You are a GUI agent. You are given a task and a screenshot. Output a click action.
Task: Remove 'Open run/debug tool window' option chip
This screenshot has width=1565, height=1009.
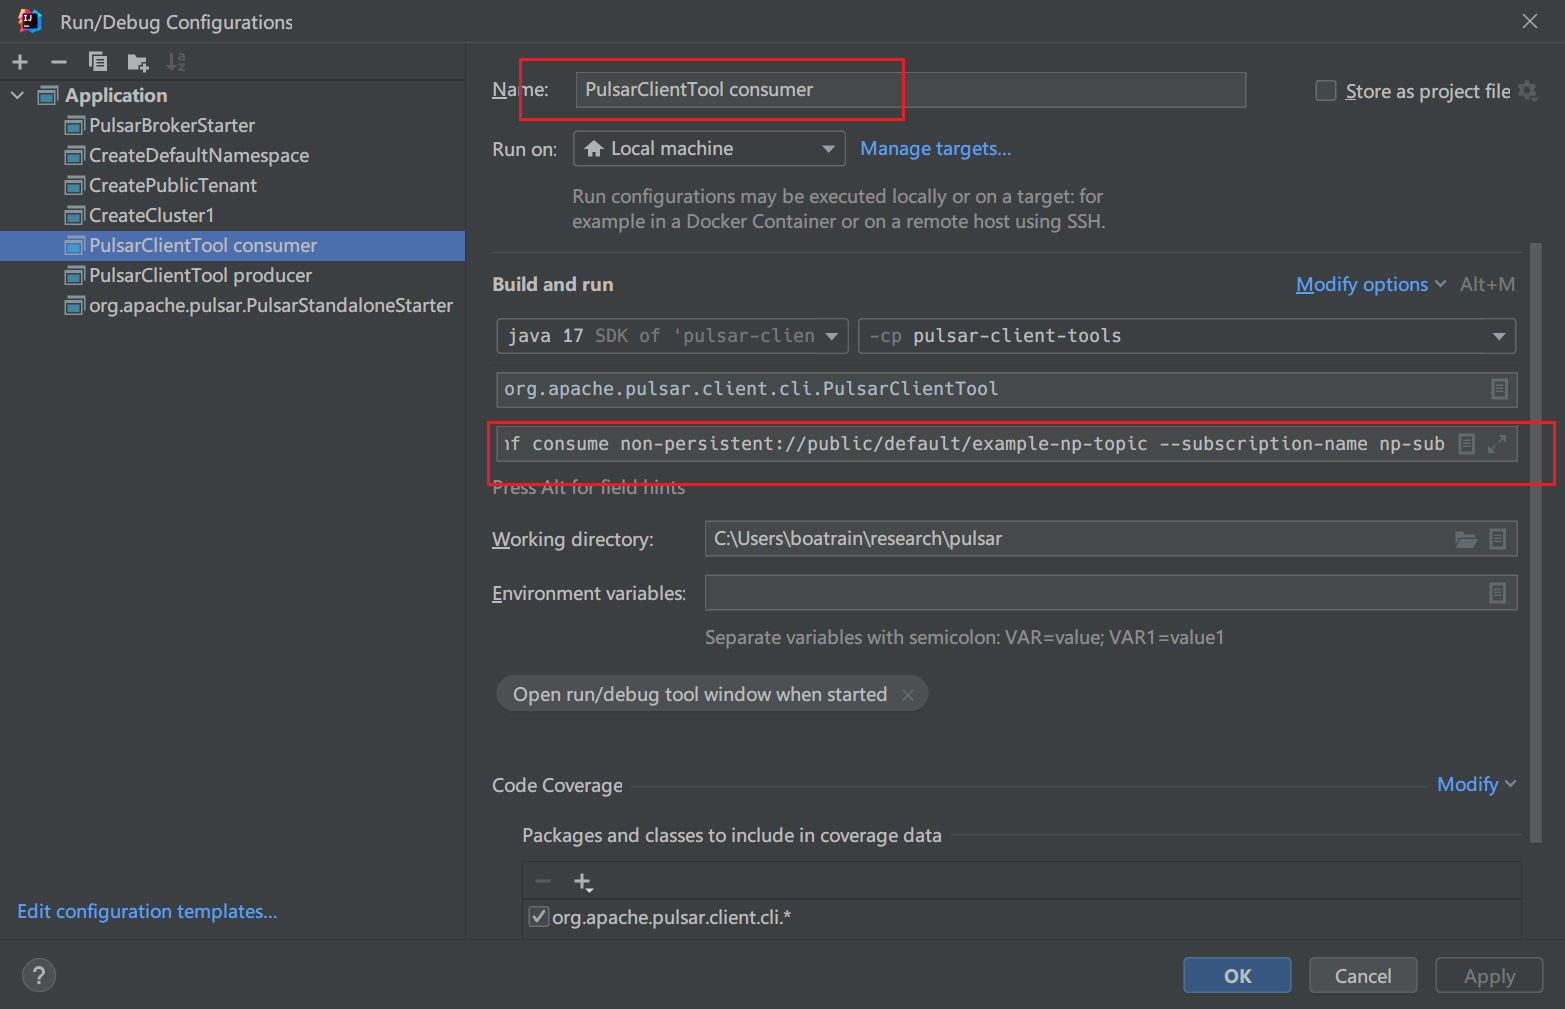tap(908, 695)
